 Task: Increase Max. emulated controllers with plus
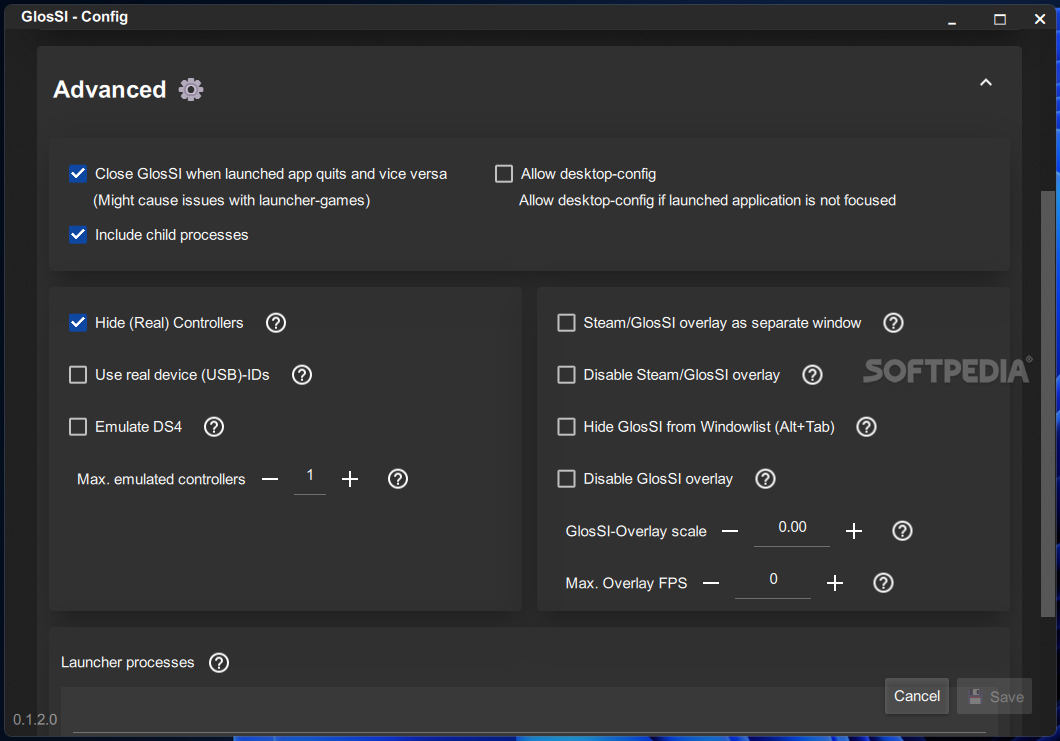[x=350, y=479]
